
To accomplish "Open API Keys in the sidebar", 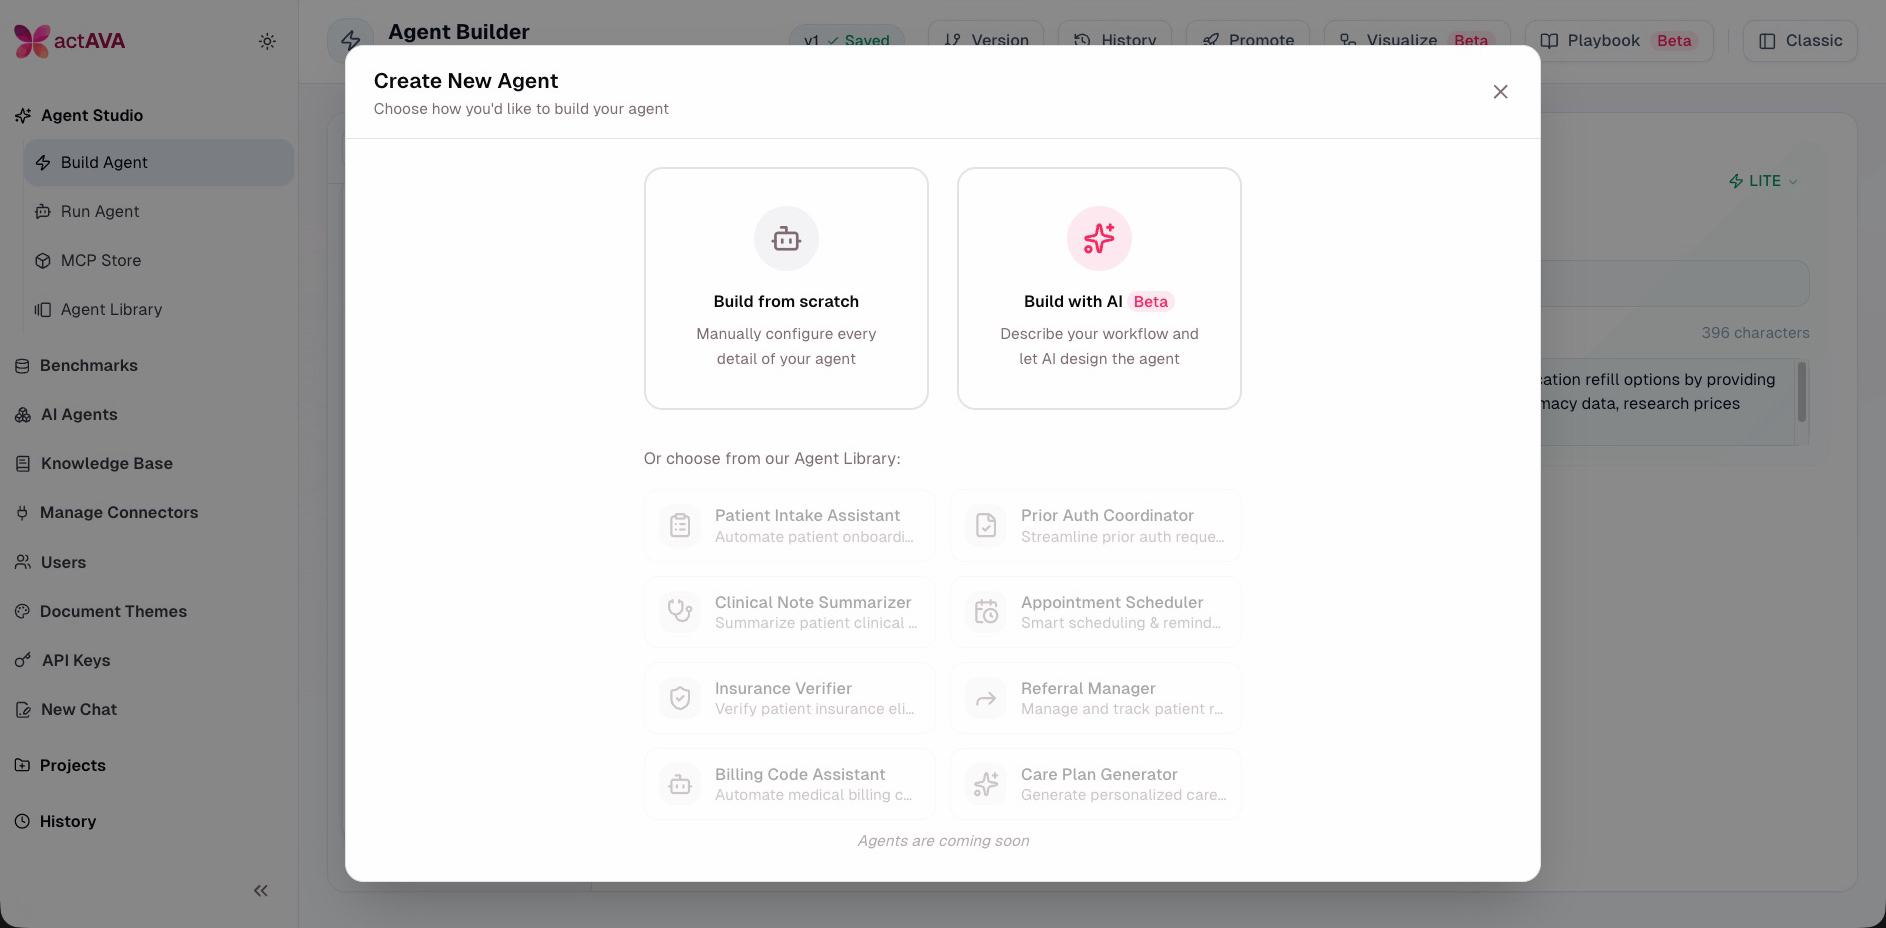I will (x=75, y=661).
